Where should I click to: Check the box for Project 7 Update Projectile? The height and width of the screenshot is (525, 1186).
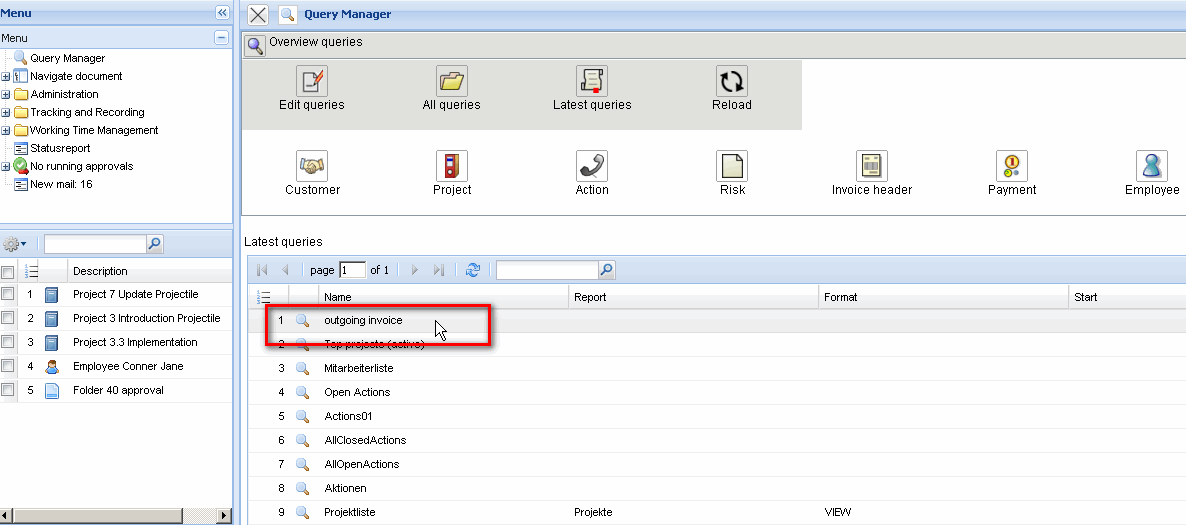pyautogui.click(x=8, y=294)
